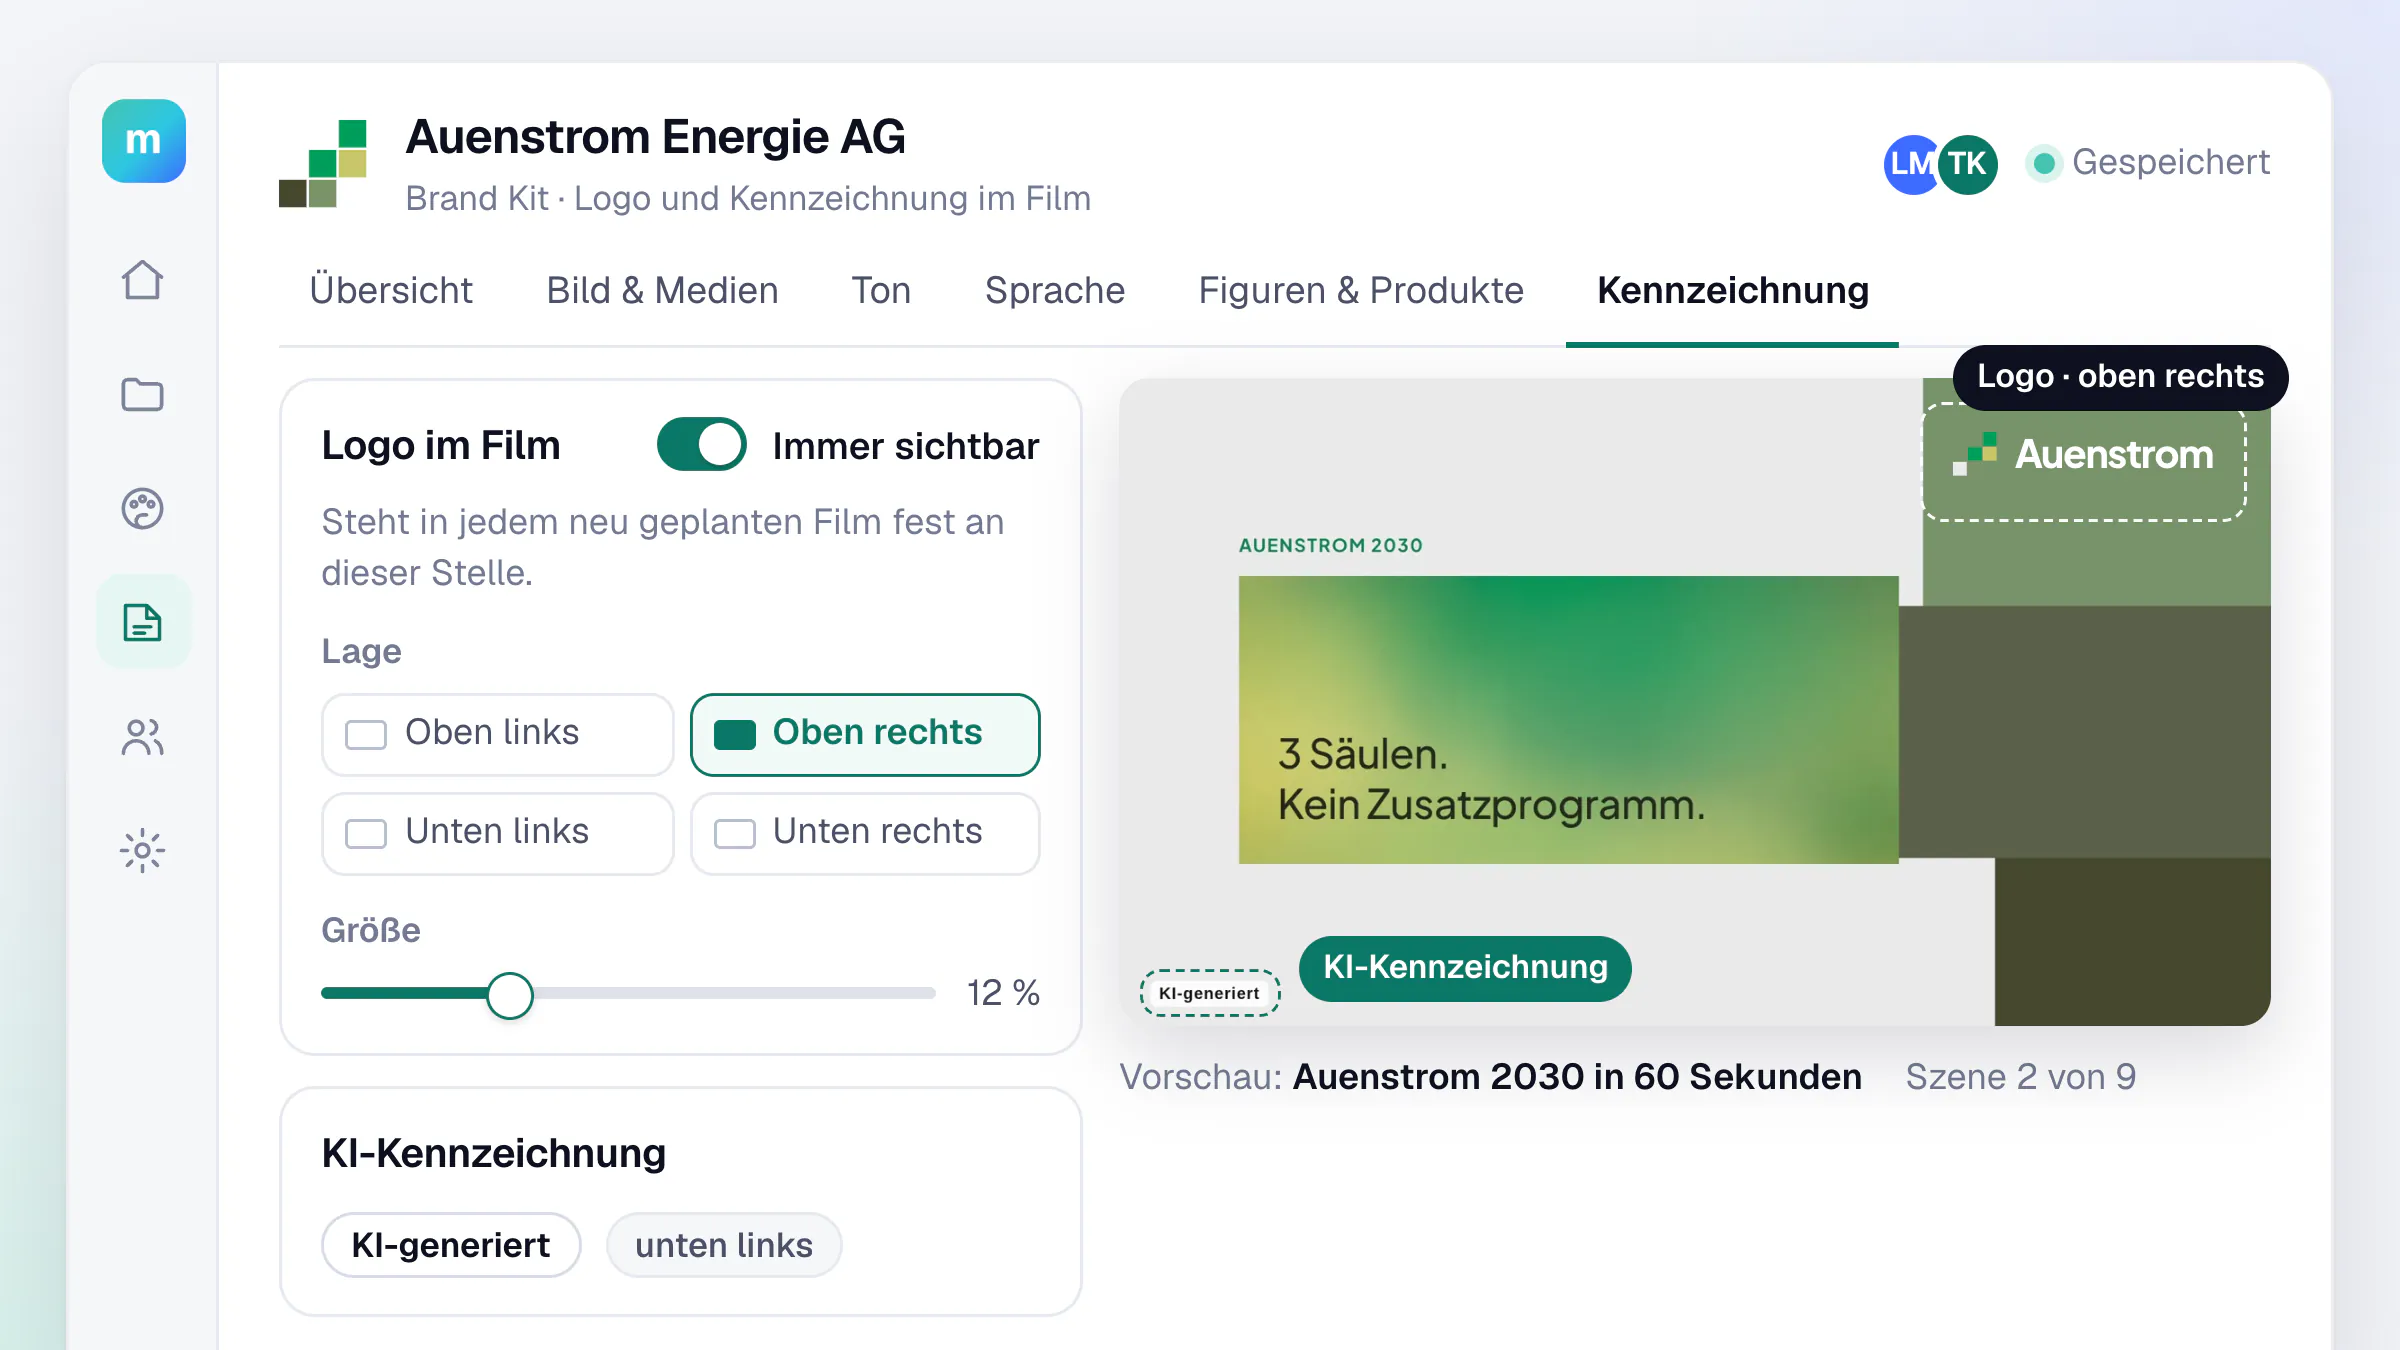Select the document icon in sidebar
The height and width of the screenshot is (1350, 2400).
point(143,622)
